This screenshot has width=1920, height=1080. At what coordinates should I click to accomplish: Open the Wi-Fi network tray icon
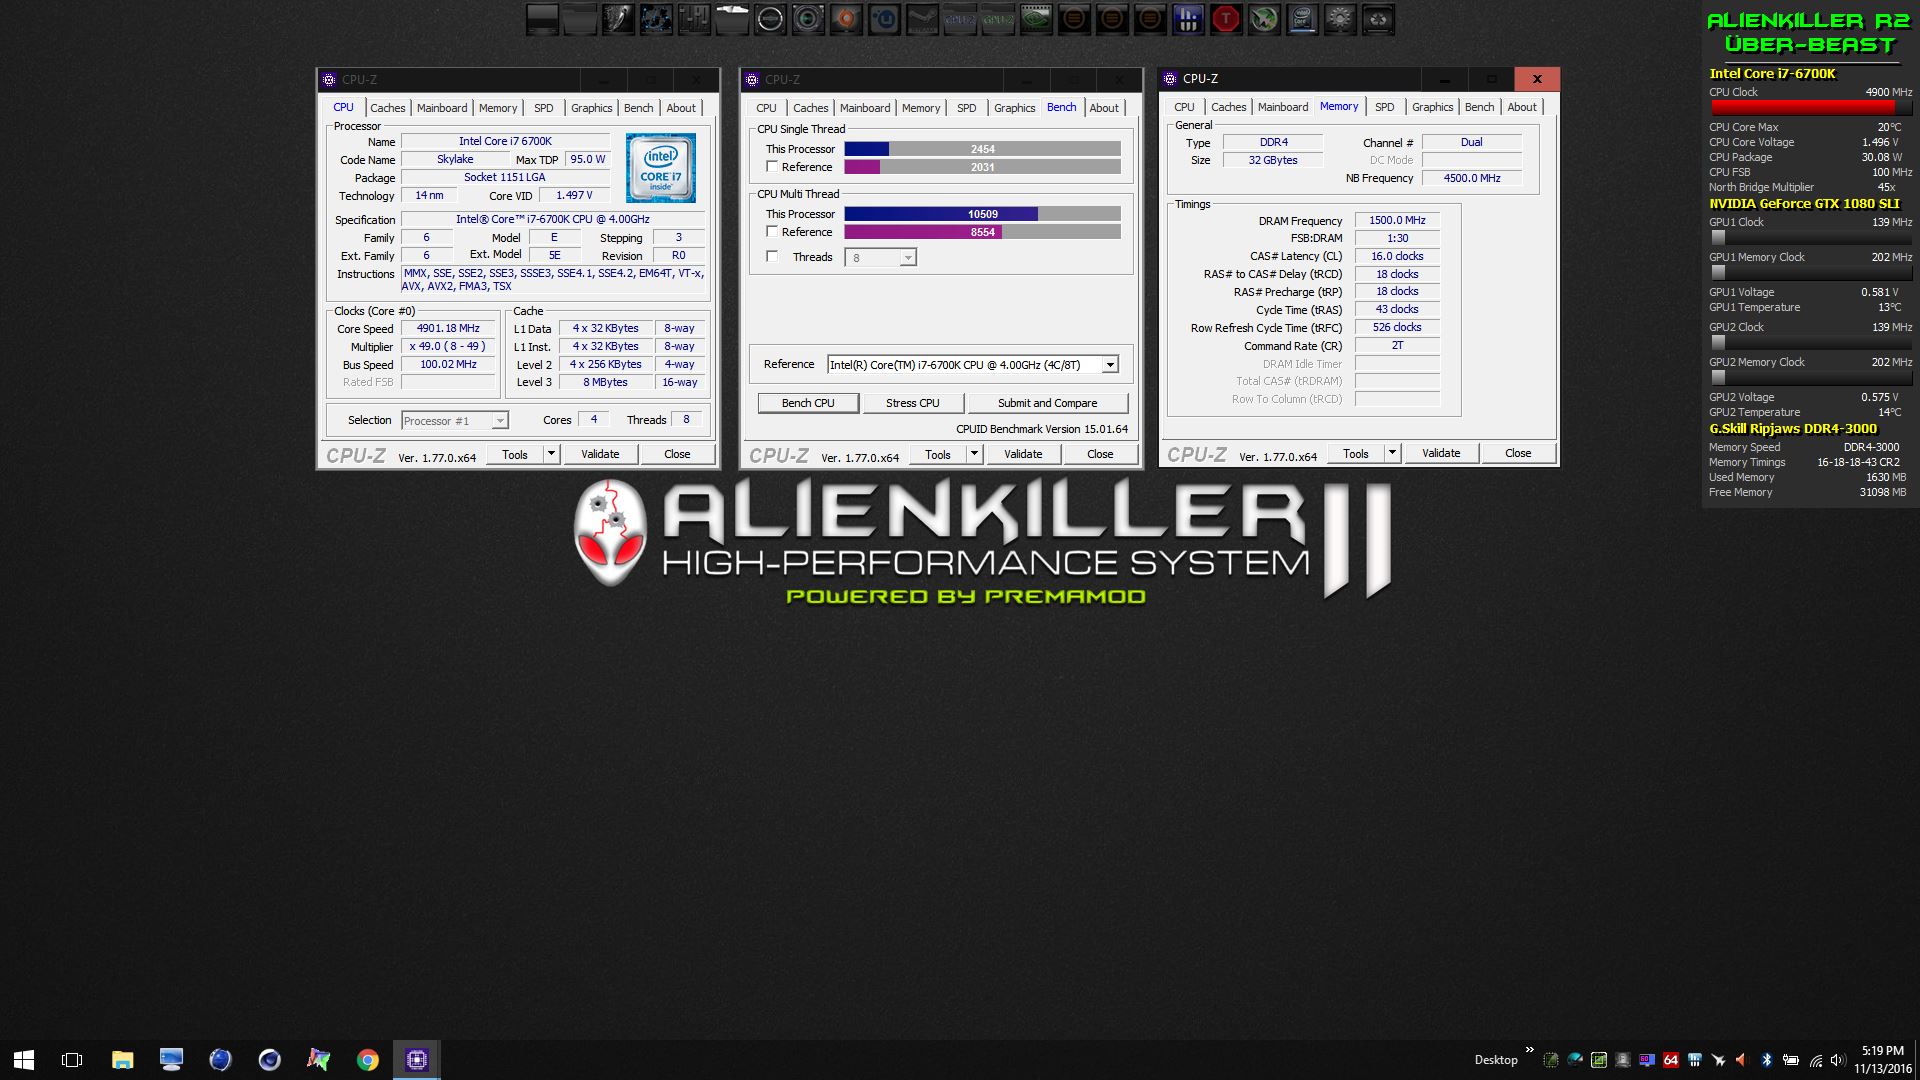pyautogui.click(x=1816, y=1061)
